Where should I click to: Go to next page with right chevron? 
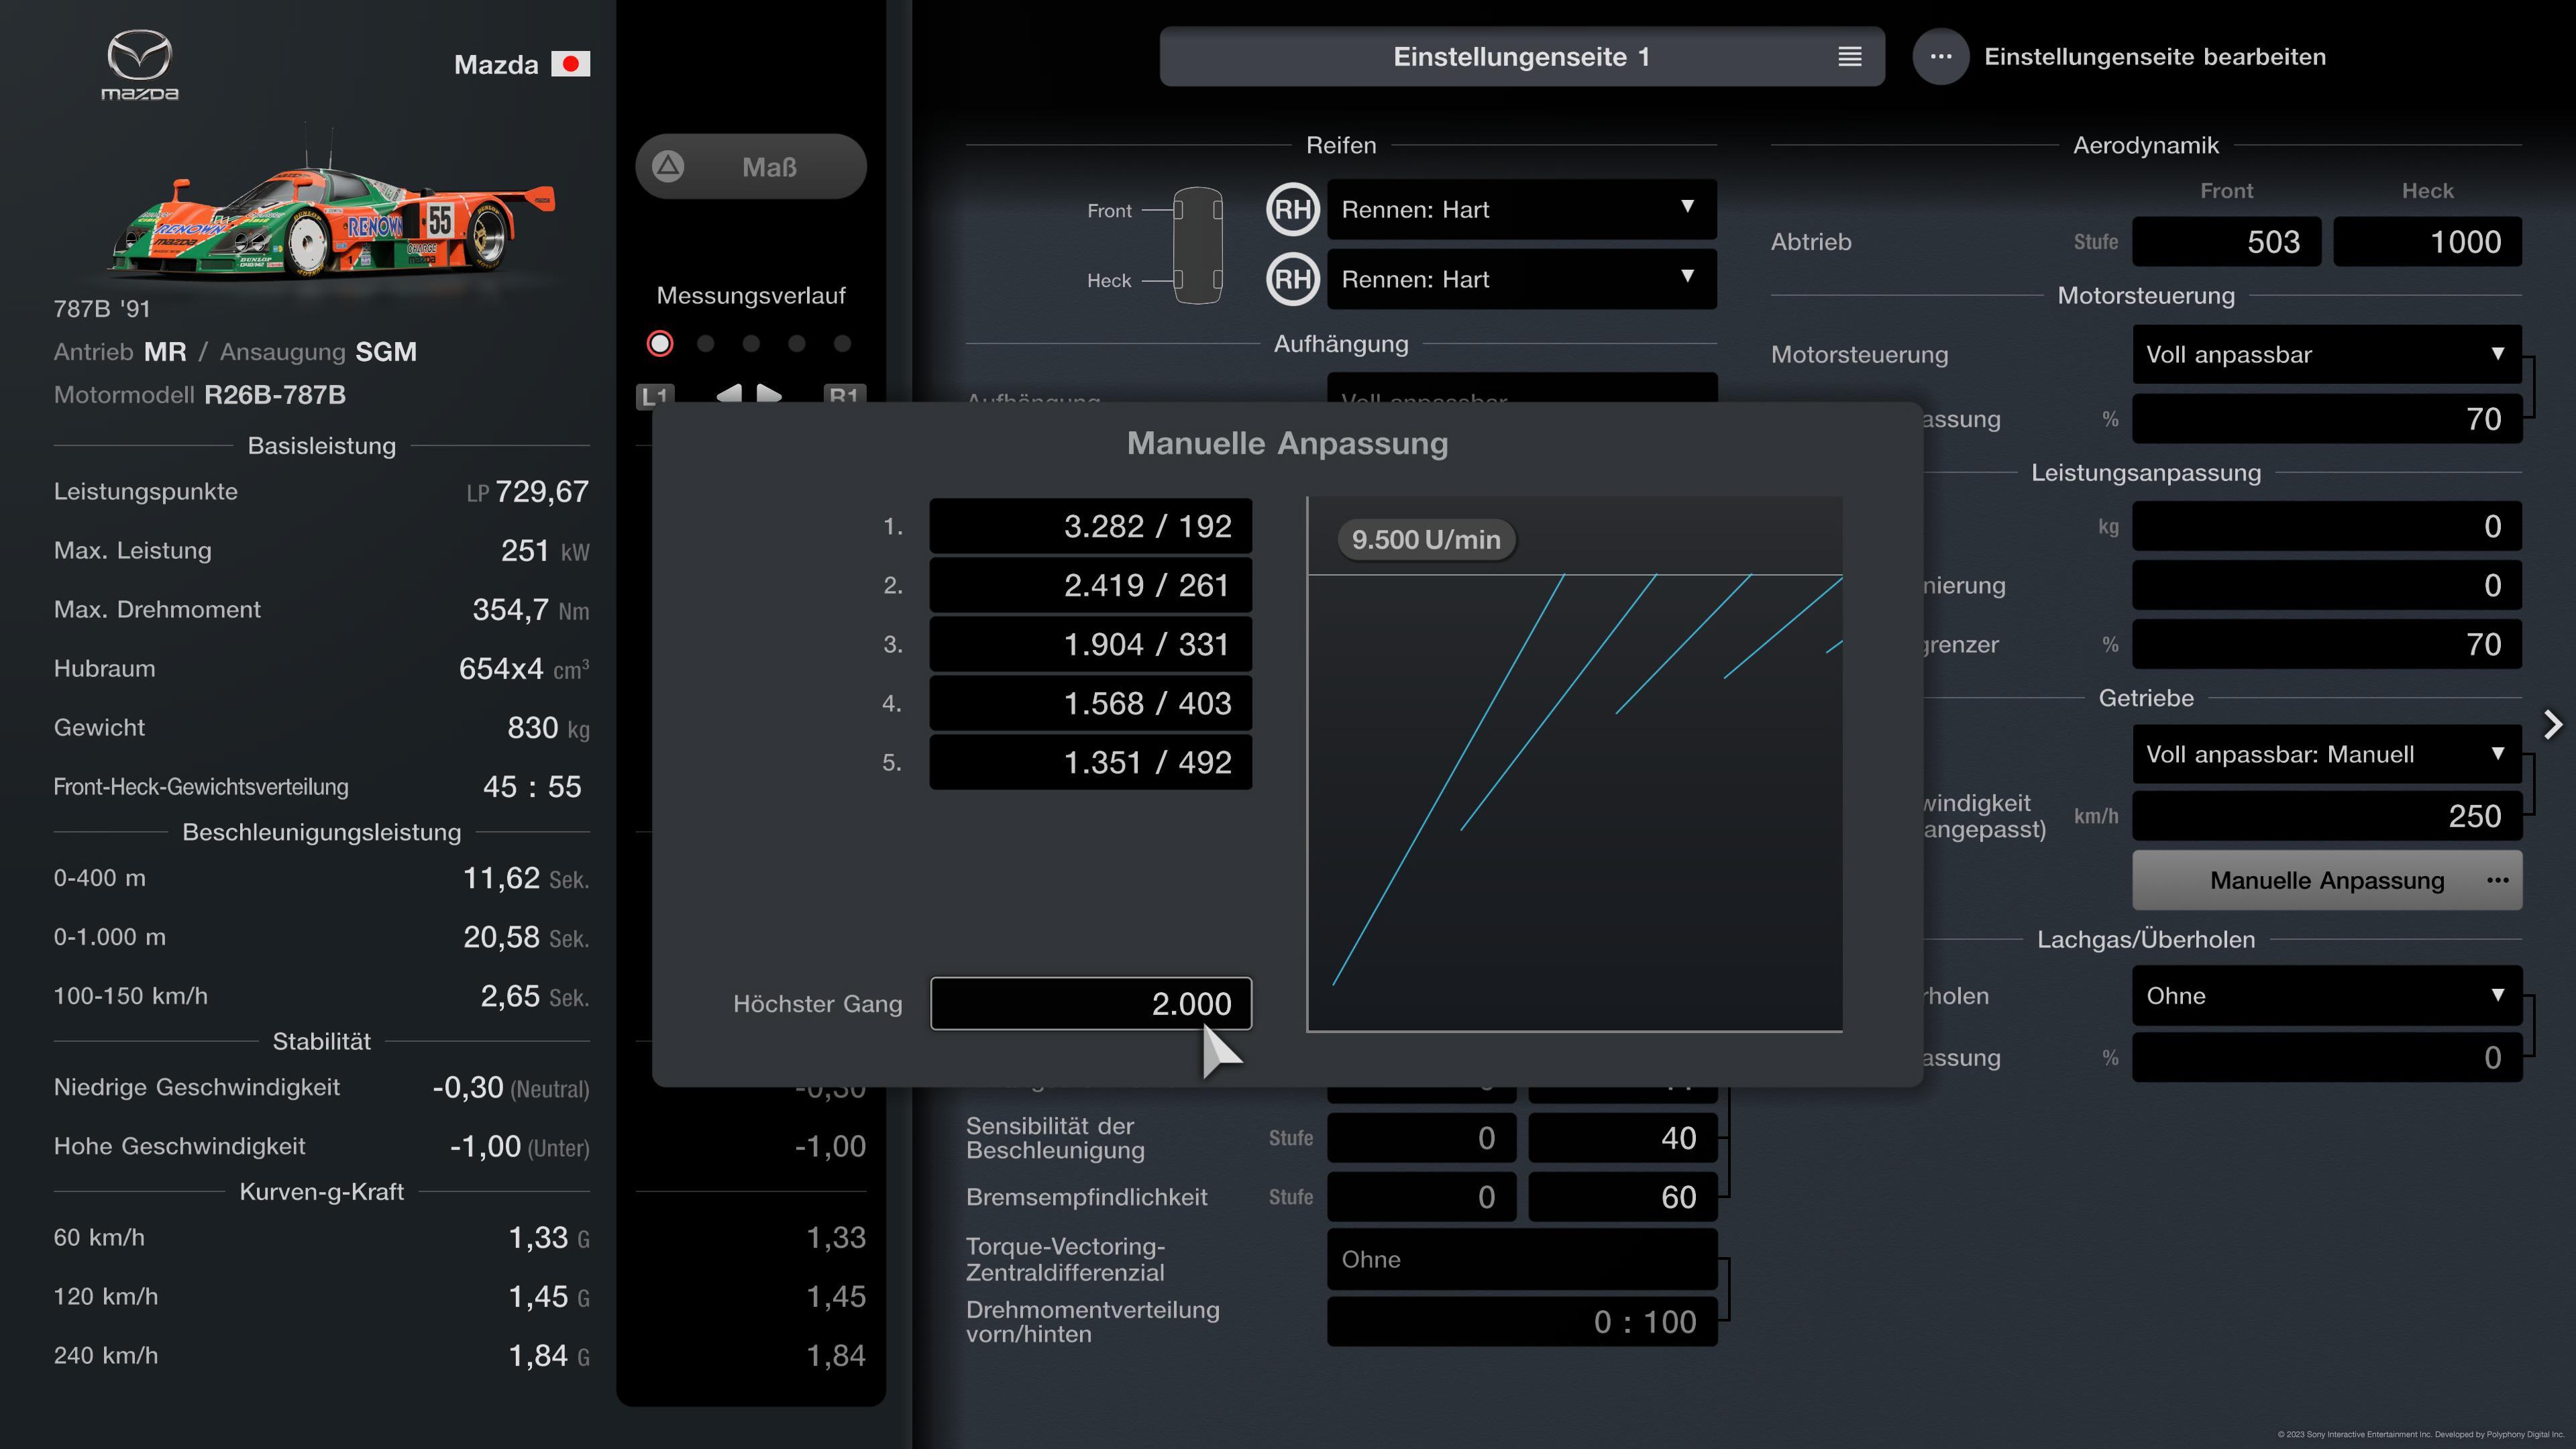2553,724
